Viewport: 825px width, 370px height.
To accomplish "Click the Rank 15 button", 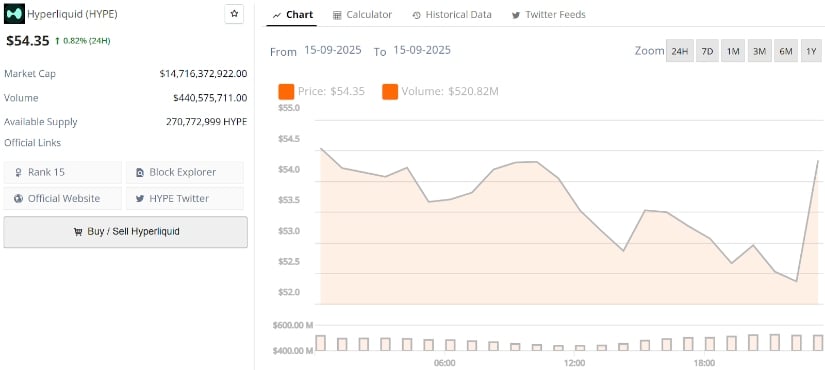I will [x=63, y=172].
